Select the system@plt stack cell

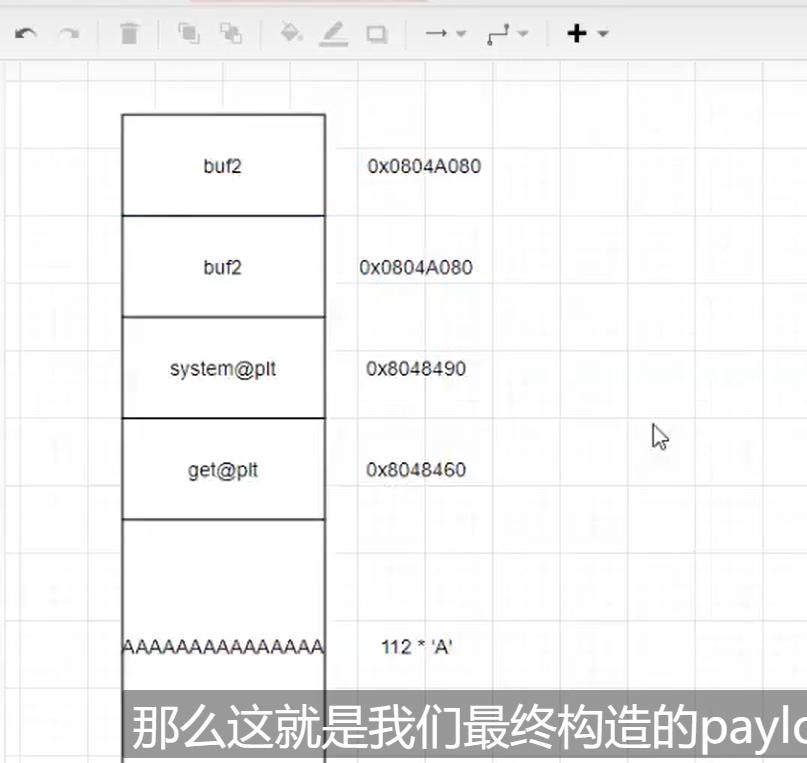pos(223,369)
